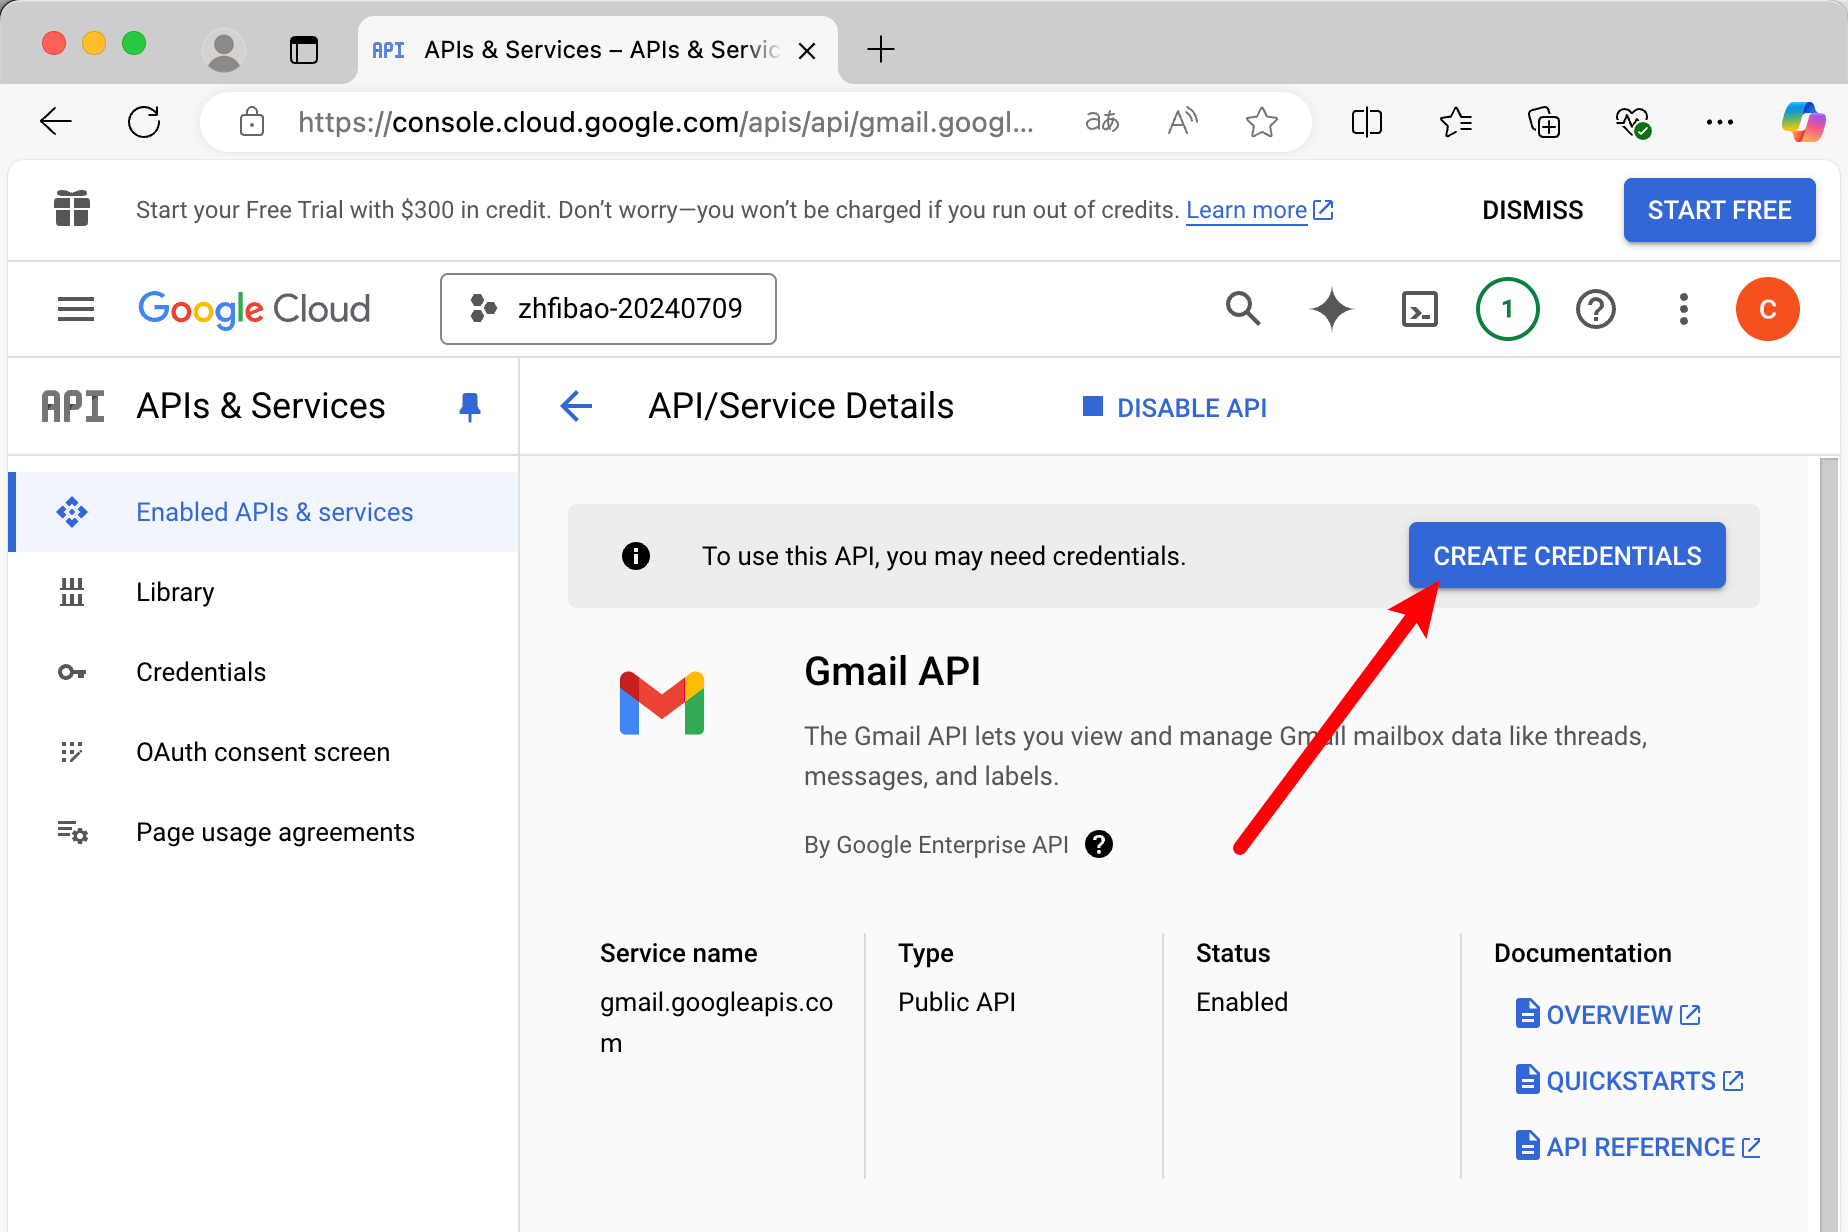Toggle vertical tabs panel icon

coord(304,49)
